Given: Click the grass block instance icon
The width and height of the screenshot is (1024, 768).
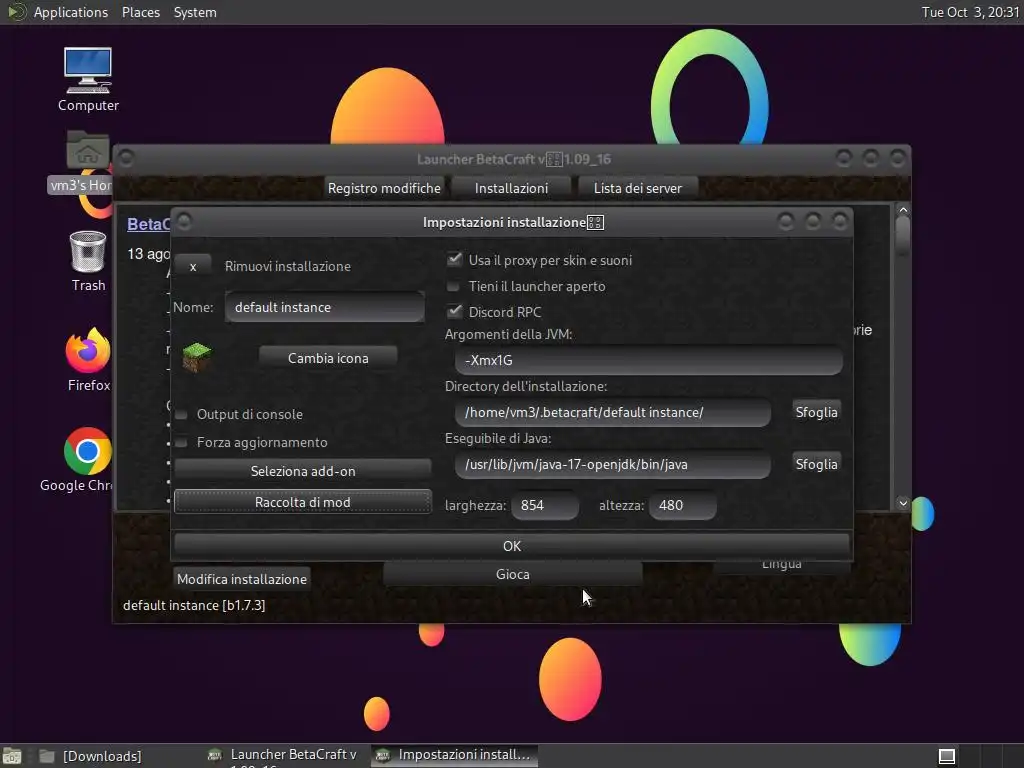Looking at the screenshot, I should (x=197, y=358).
